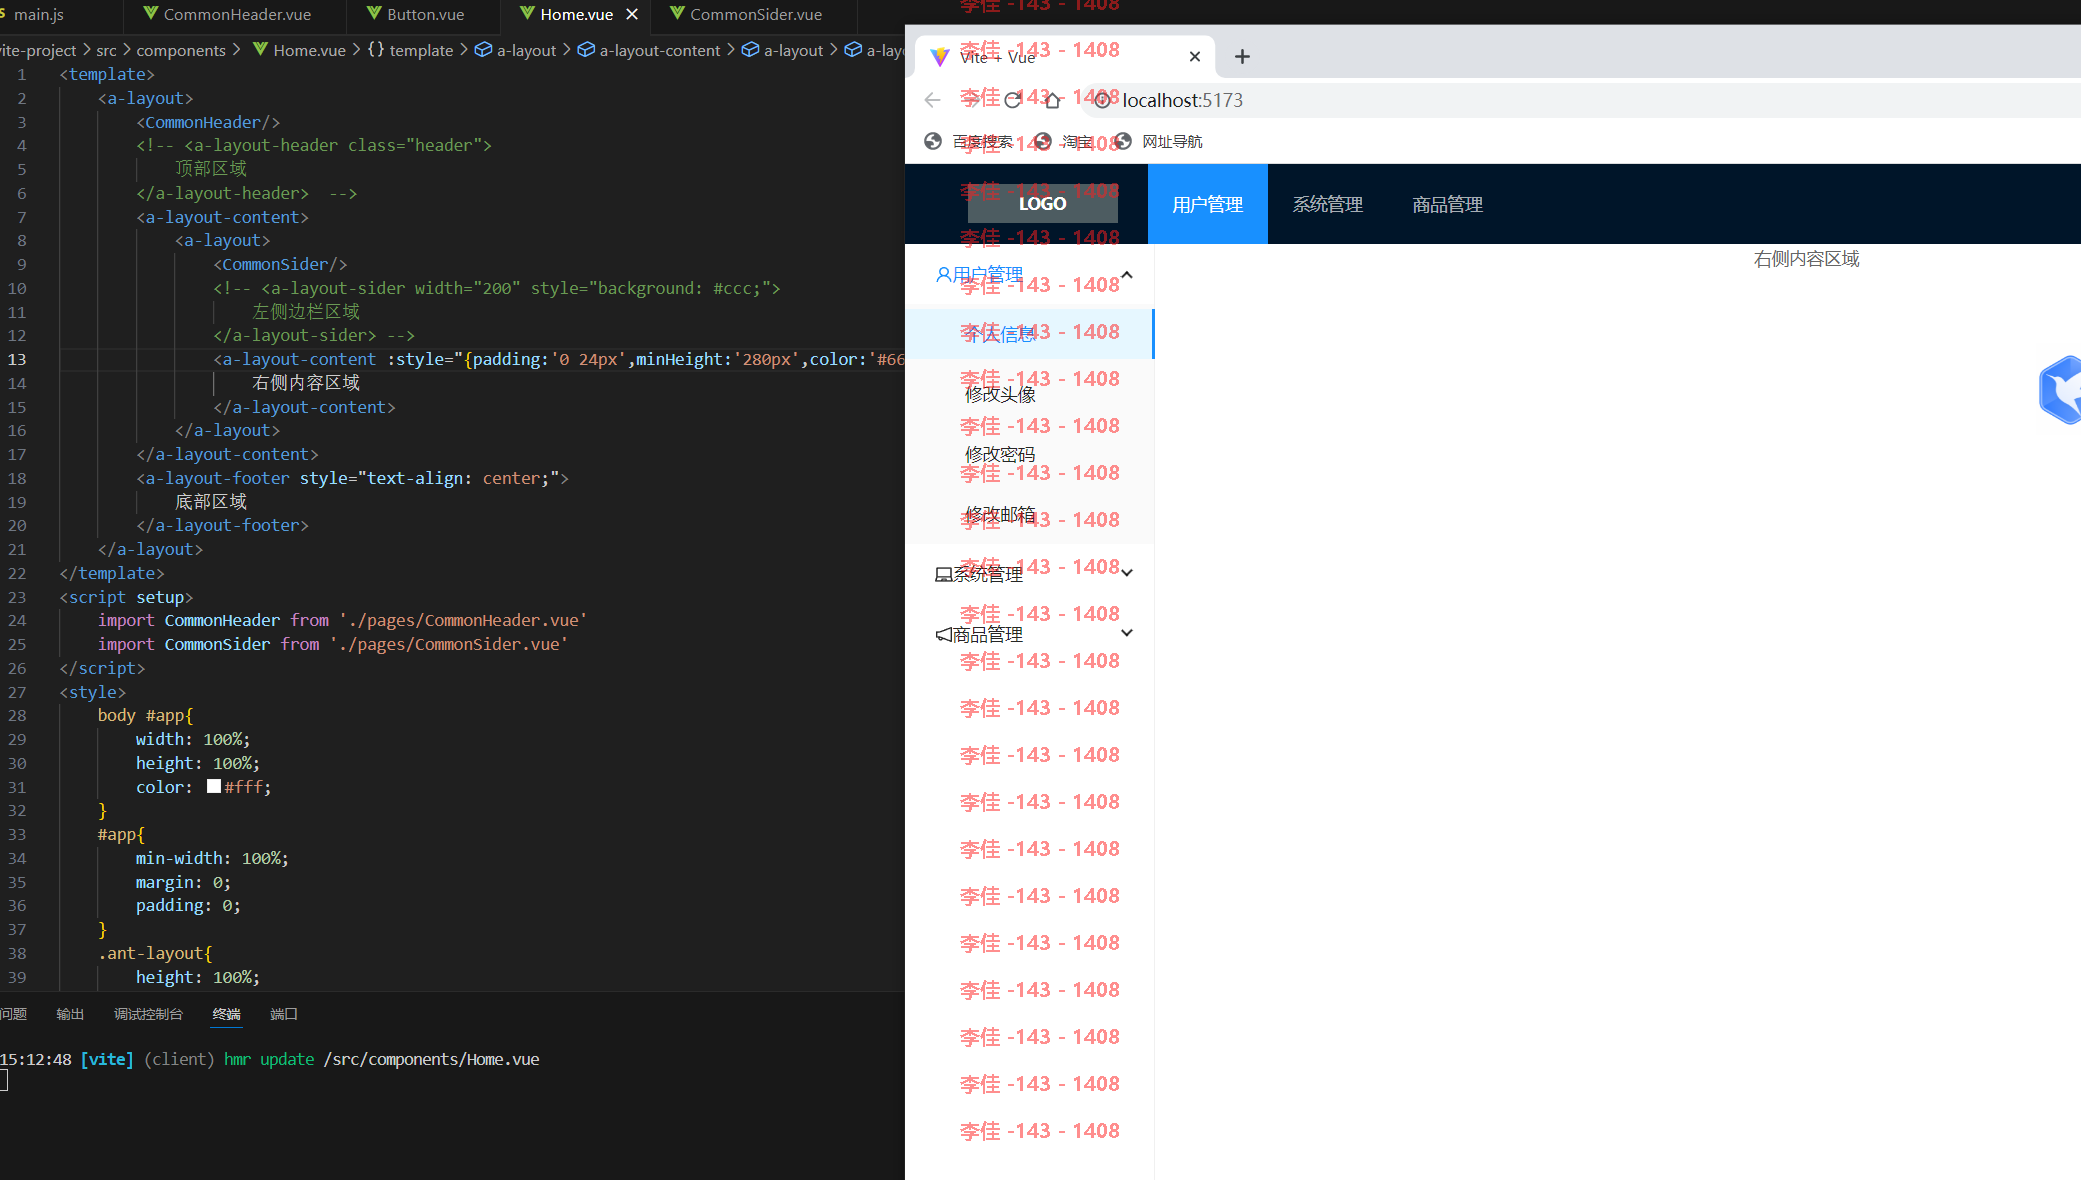
Task: Click the 右侧内容区域 text in page
Action: pyautogui.click(x=1806, y=259)
